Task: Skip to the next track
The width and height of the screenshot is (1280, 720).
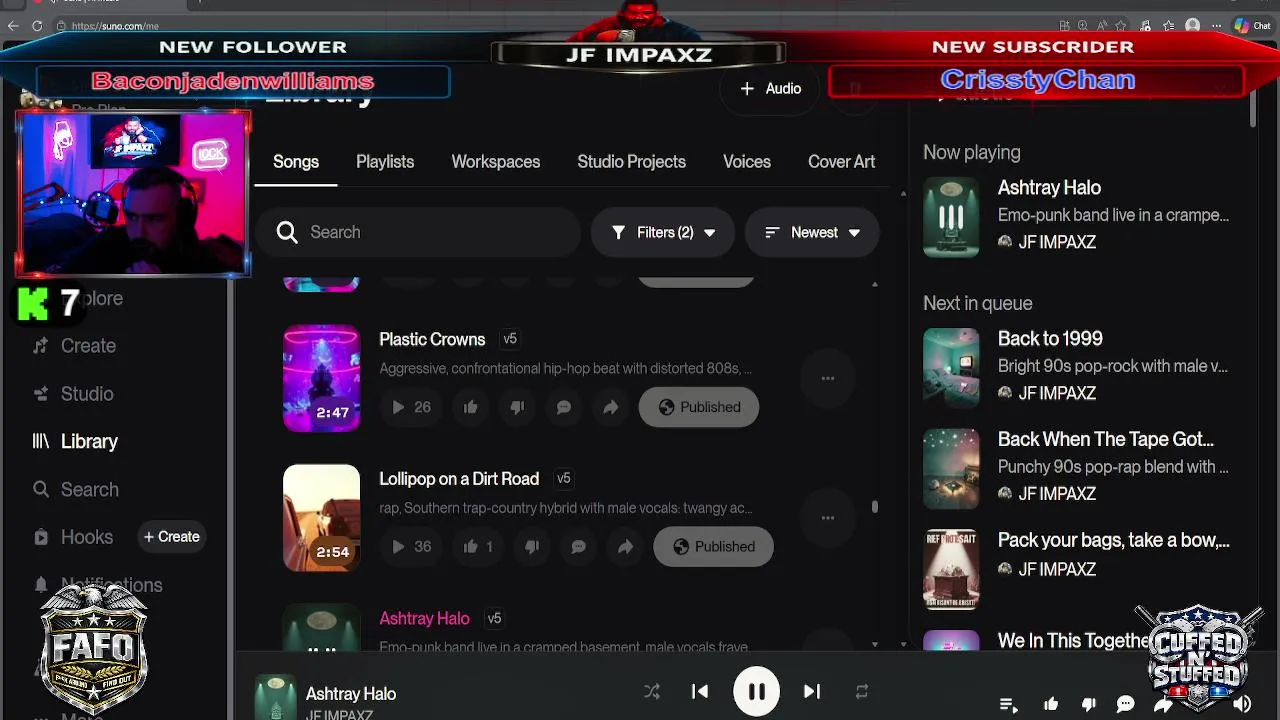Action: (812, 691)
